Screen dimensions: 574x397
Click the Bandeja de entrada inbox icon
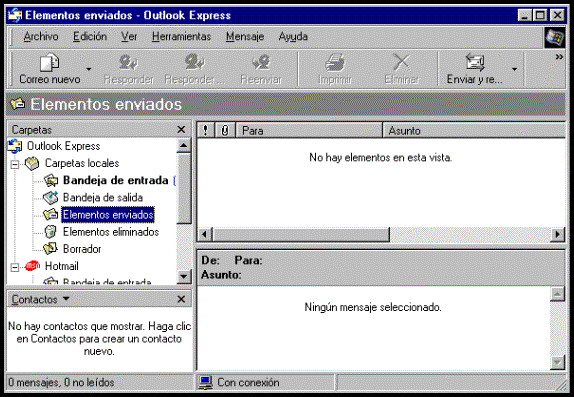click(51, 180)
